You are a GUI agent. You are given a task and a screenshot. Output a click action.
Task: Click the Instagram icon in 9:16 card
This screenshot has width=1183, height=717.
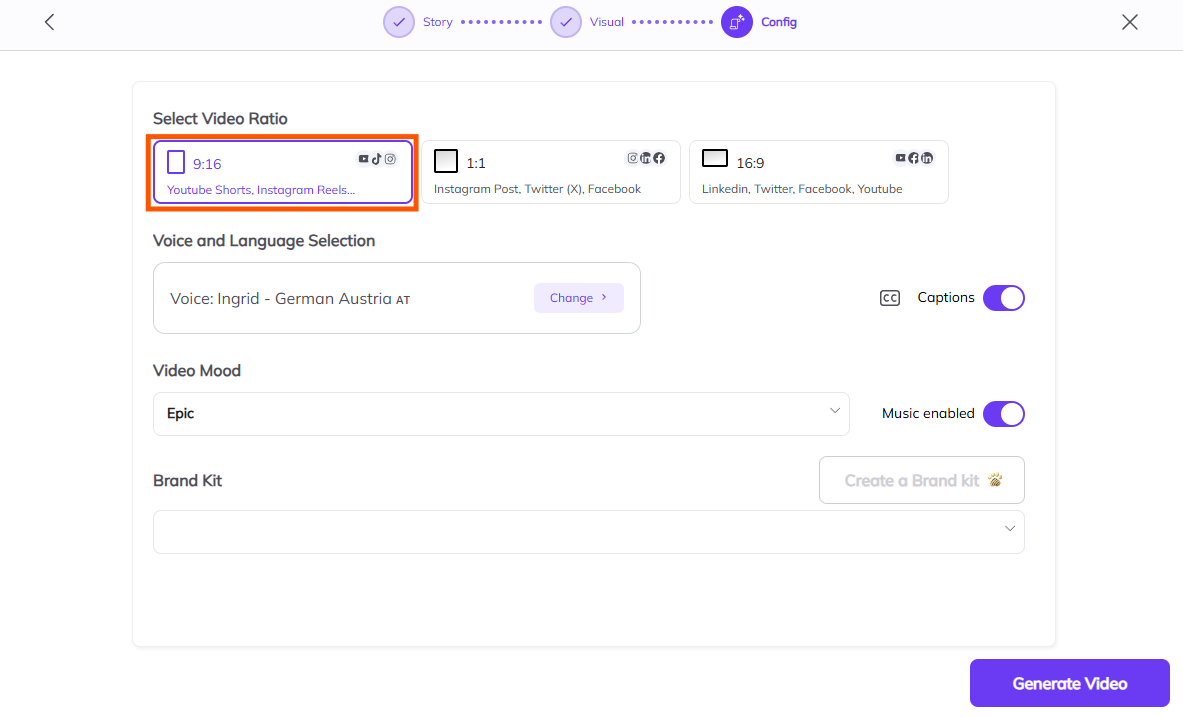tap(390, 158)
